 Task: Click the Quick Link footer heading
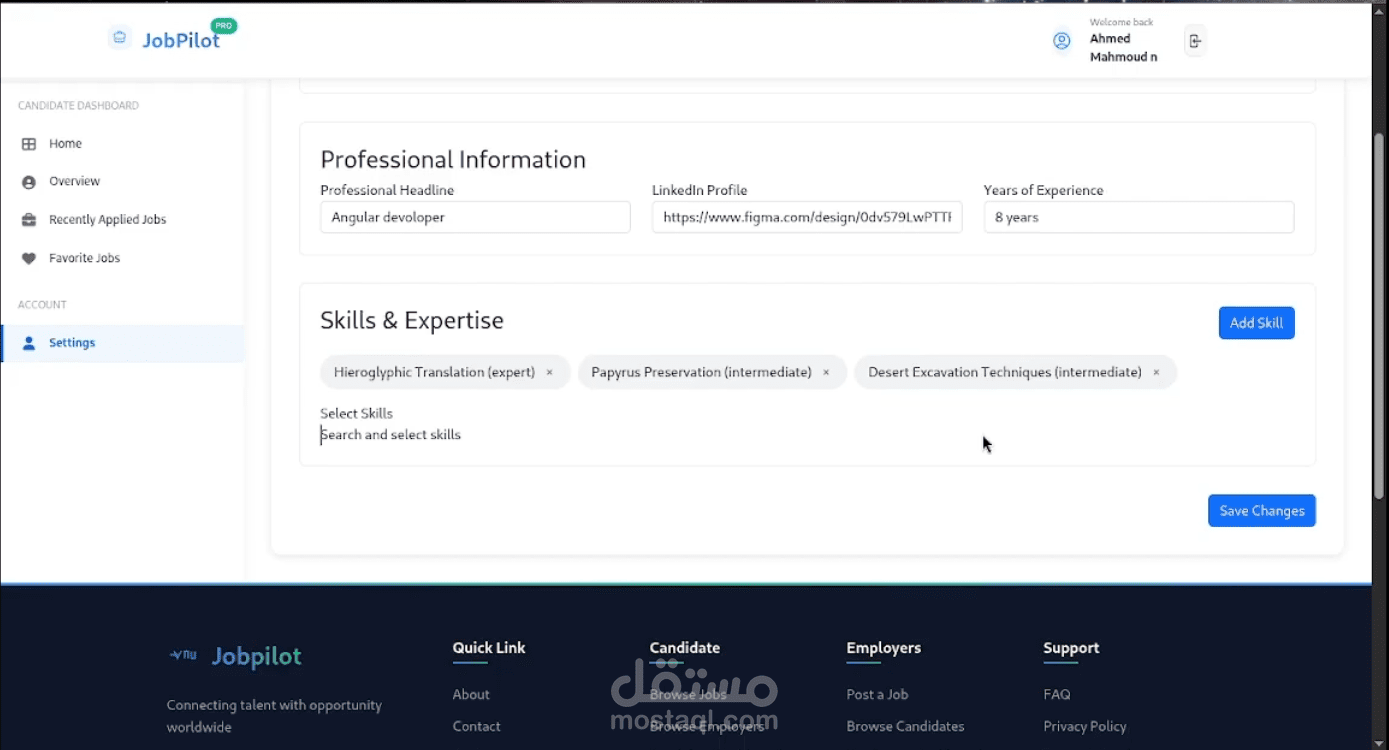click(x=489, y=648)
